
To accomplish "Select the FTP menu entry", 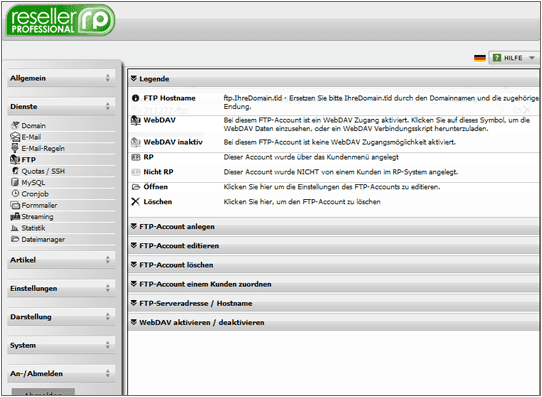I will coord(29,160).
